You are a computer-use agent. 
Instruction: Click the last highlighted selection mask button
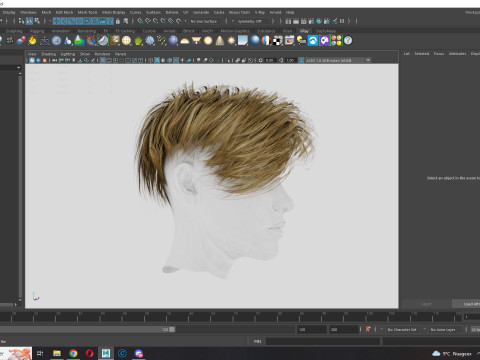point(110,21)
